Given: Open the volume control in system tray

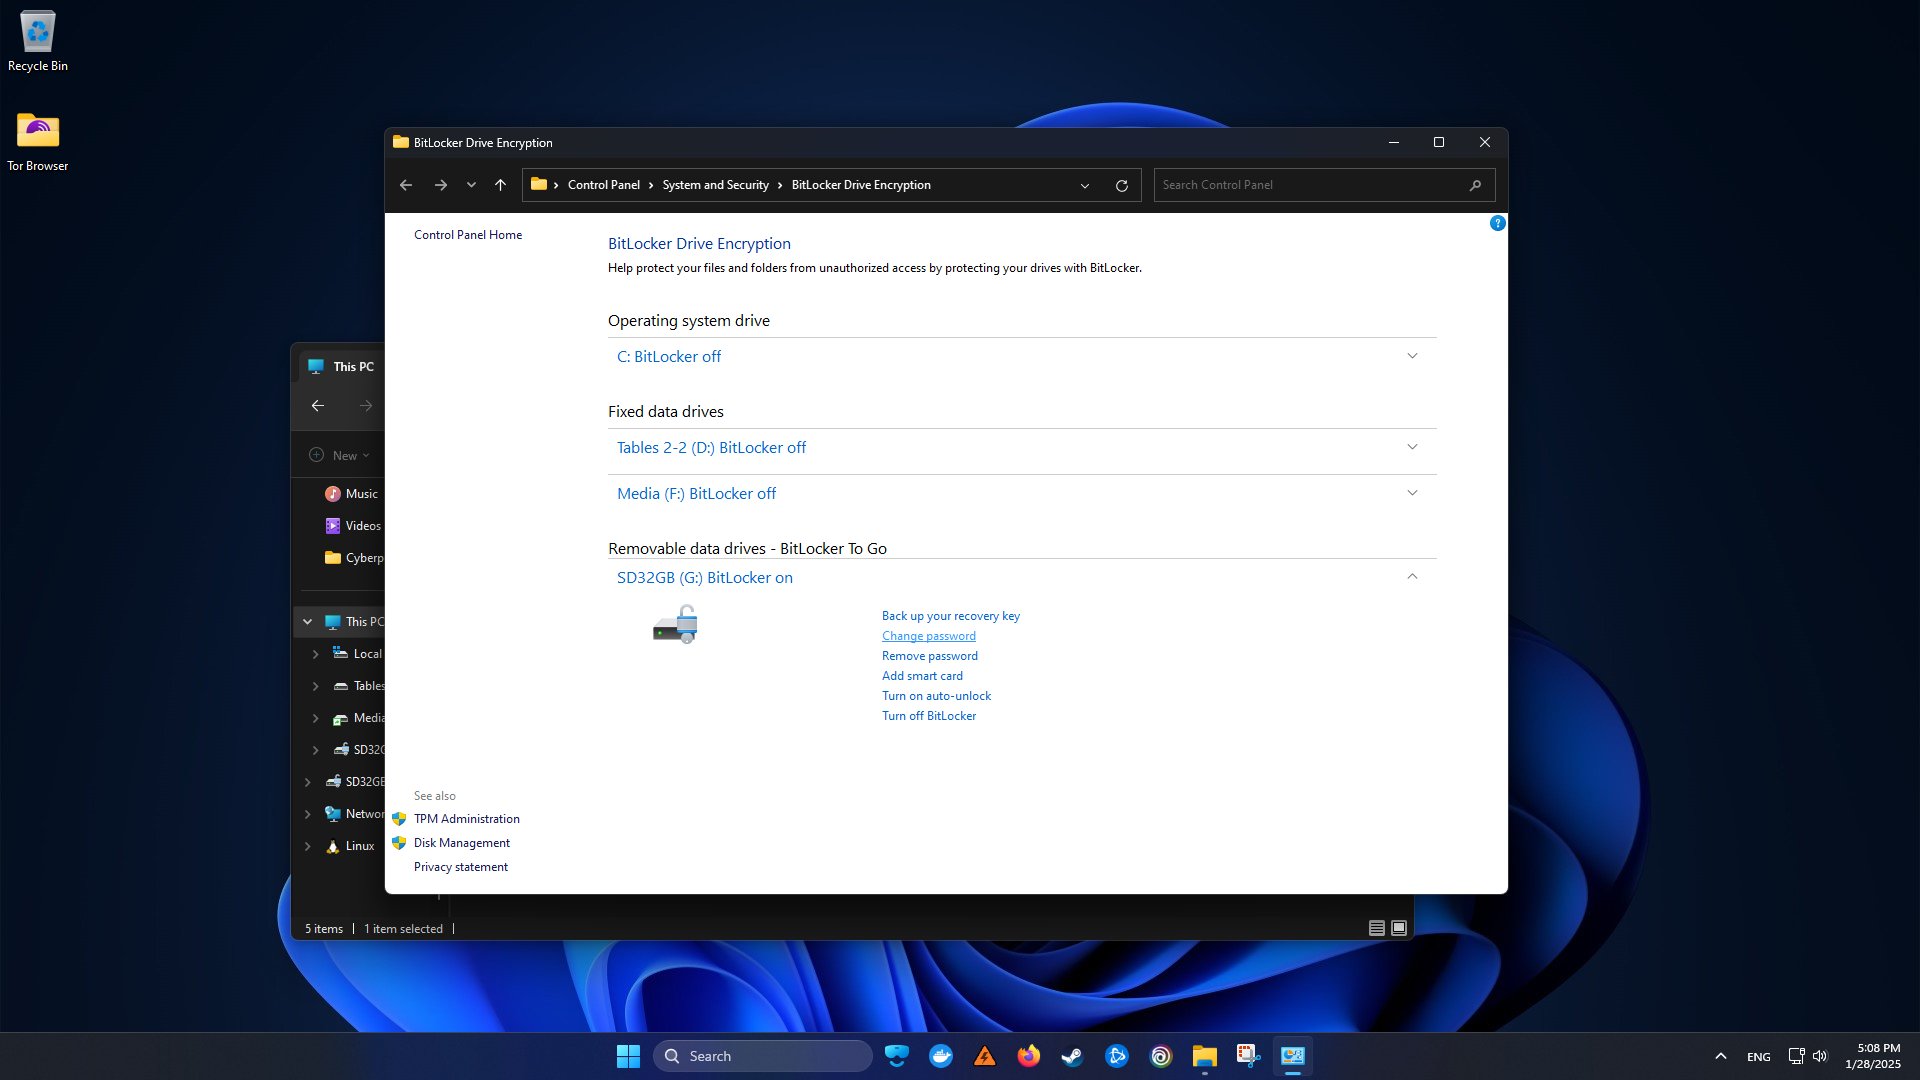Looking at the screenshot, I should (1820, 1056).
